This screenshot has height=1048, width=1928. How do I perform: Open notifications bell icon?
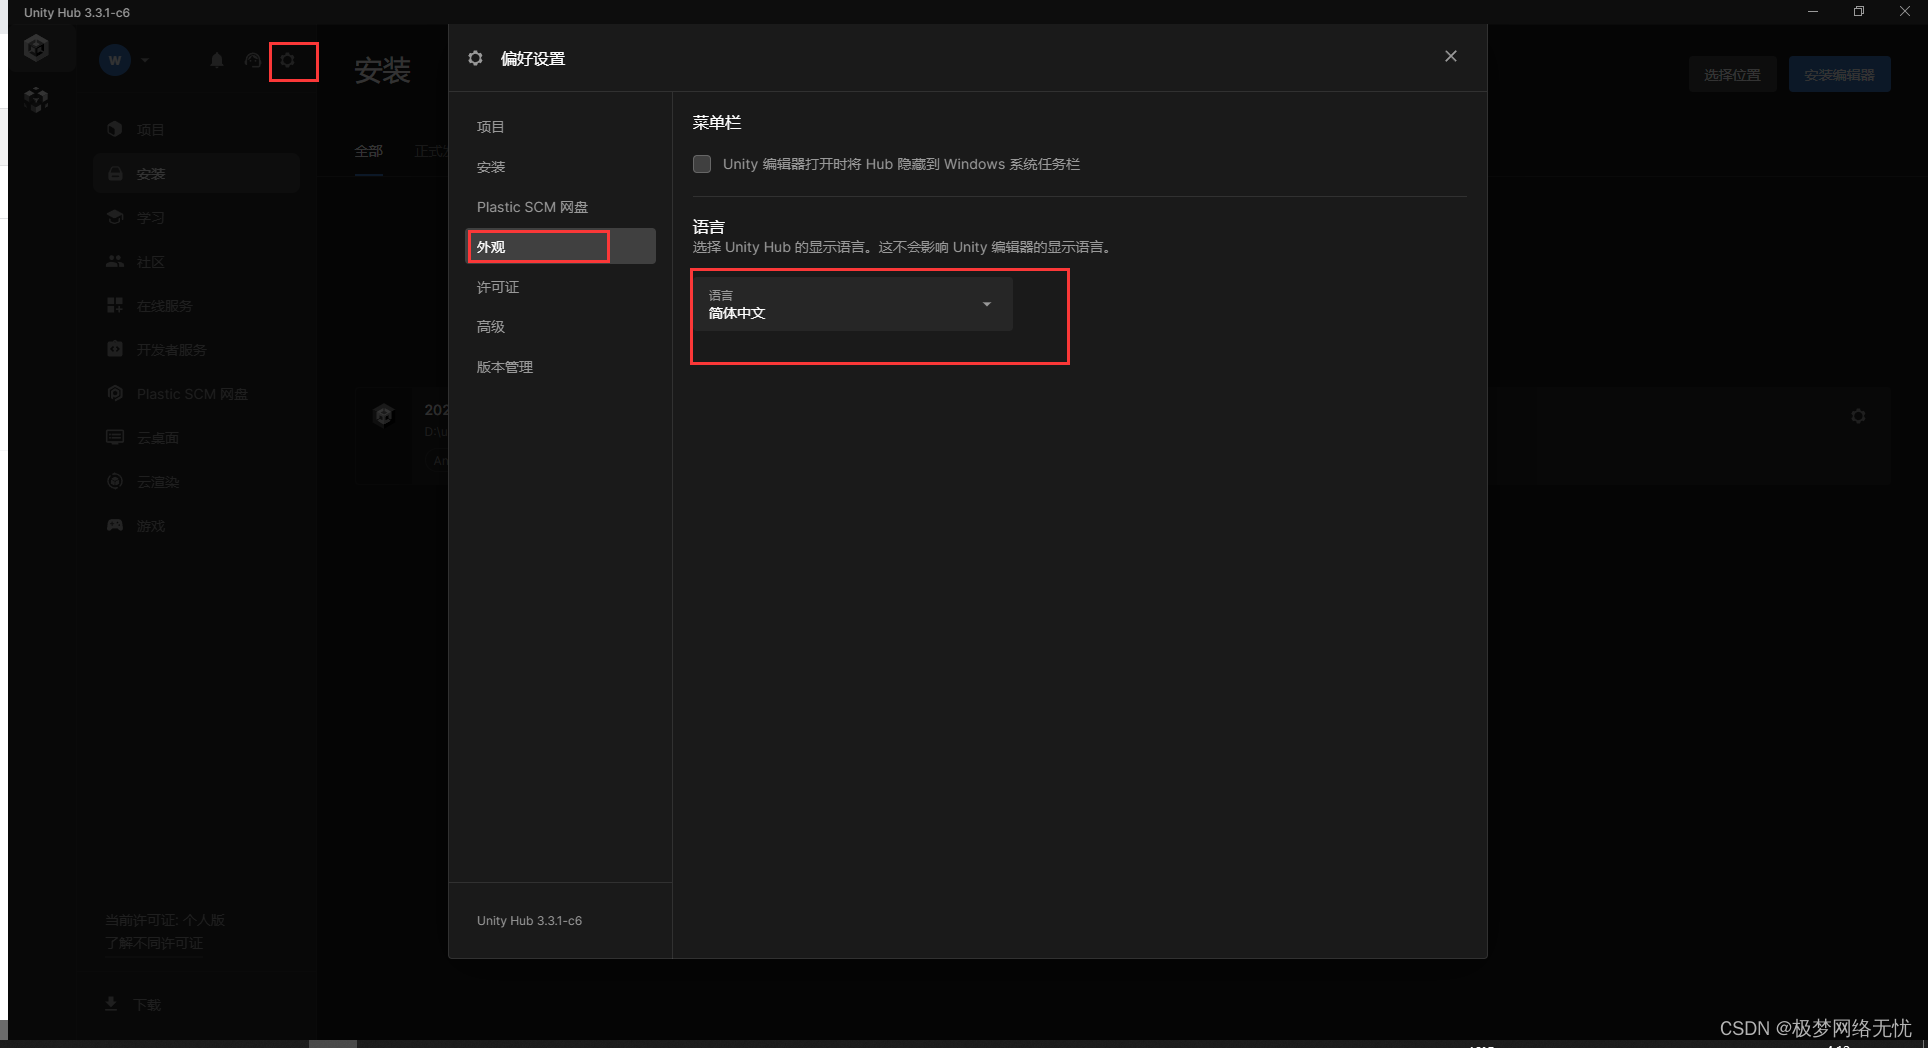(x=217, y=60)
